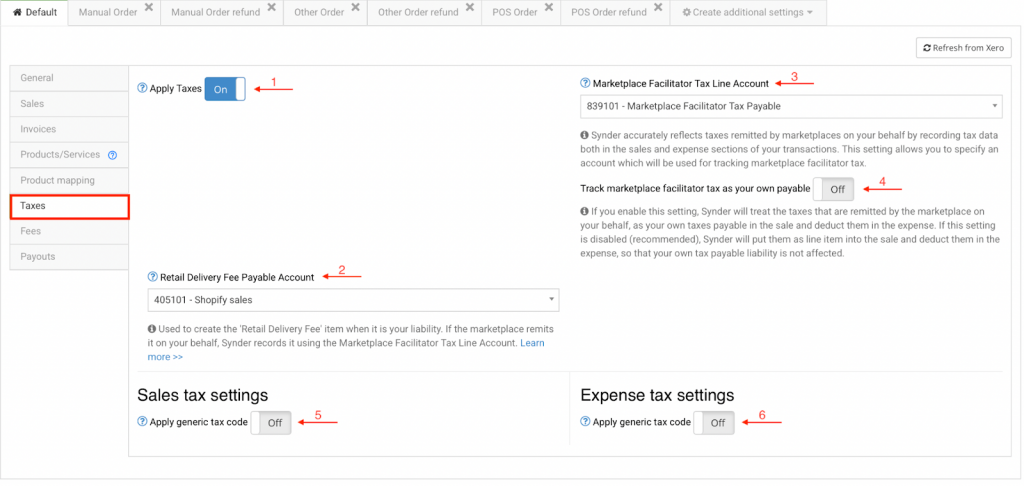Enable Track marketplace facilitator tax as own payable

click(832, 188)
